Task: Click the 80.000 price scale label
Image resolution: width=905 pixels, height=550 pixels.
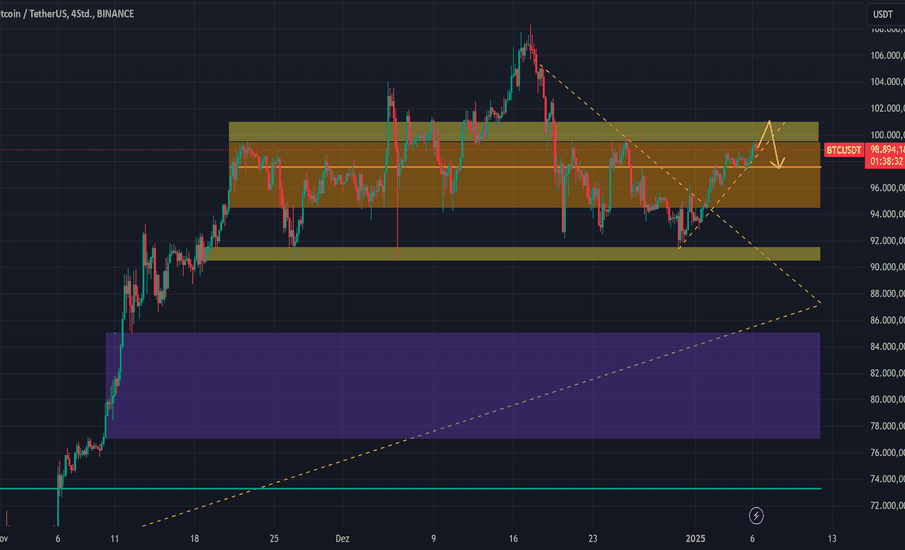Action: tap(880, 400)
